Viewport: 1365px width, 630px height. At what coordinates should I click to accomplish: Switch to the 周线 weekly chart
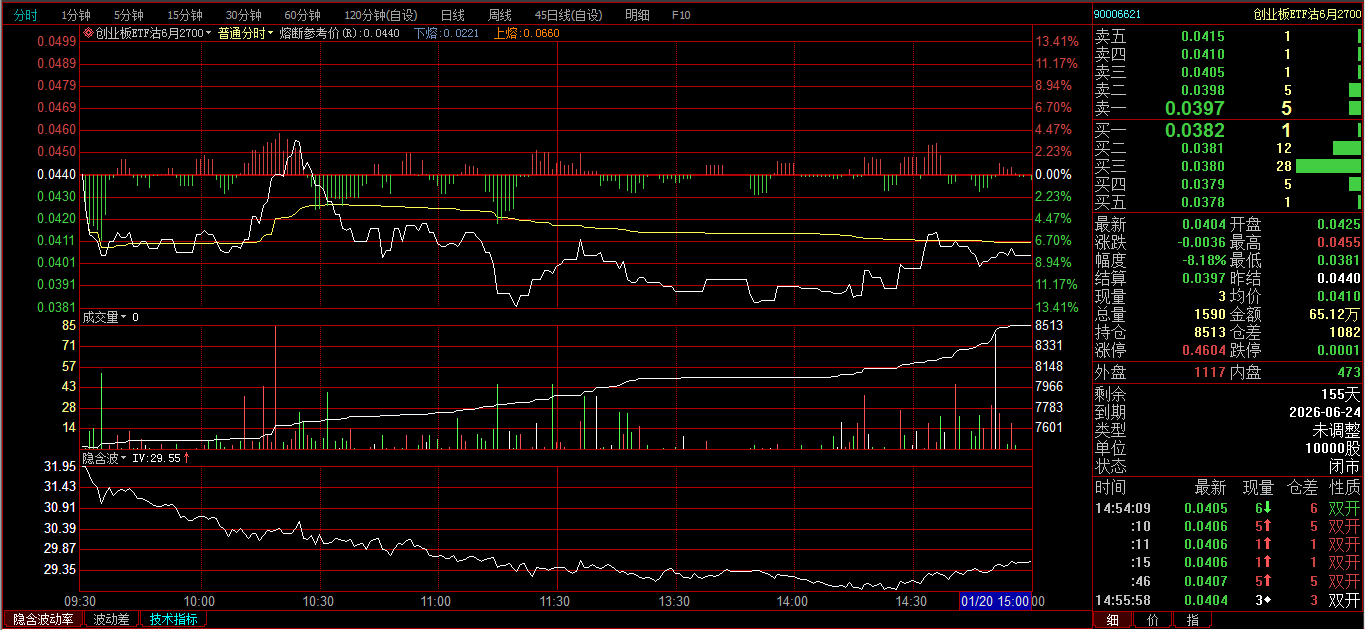point(499,15)
